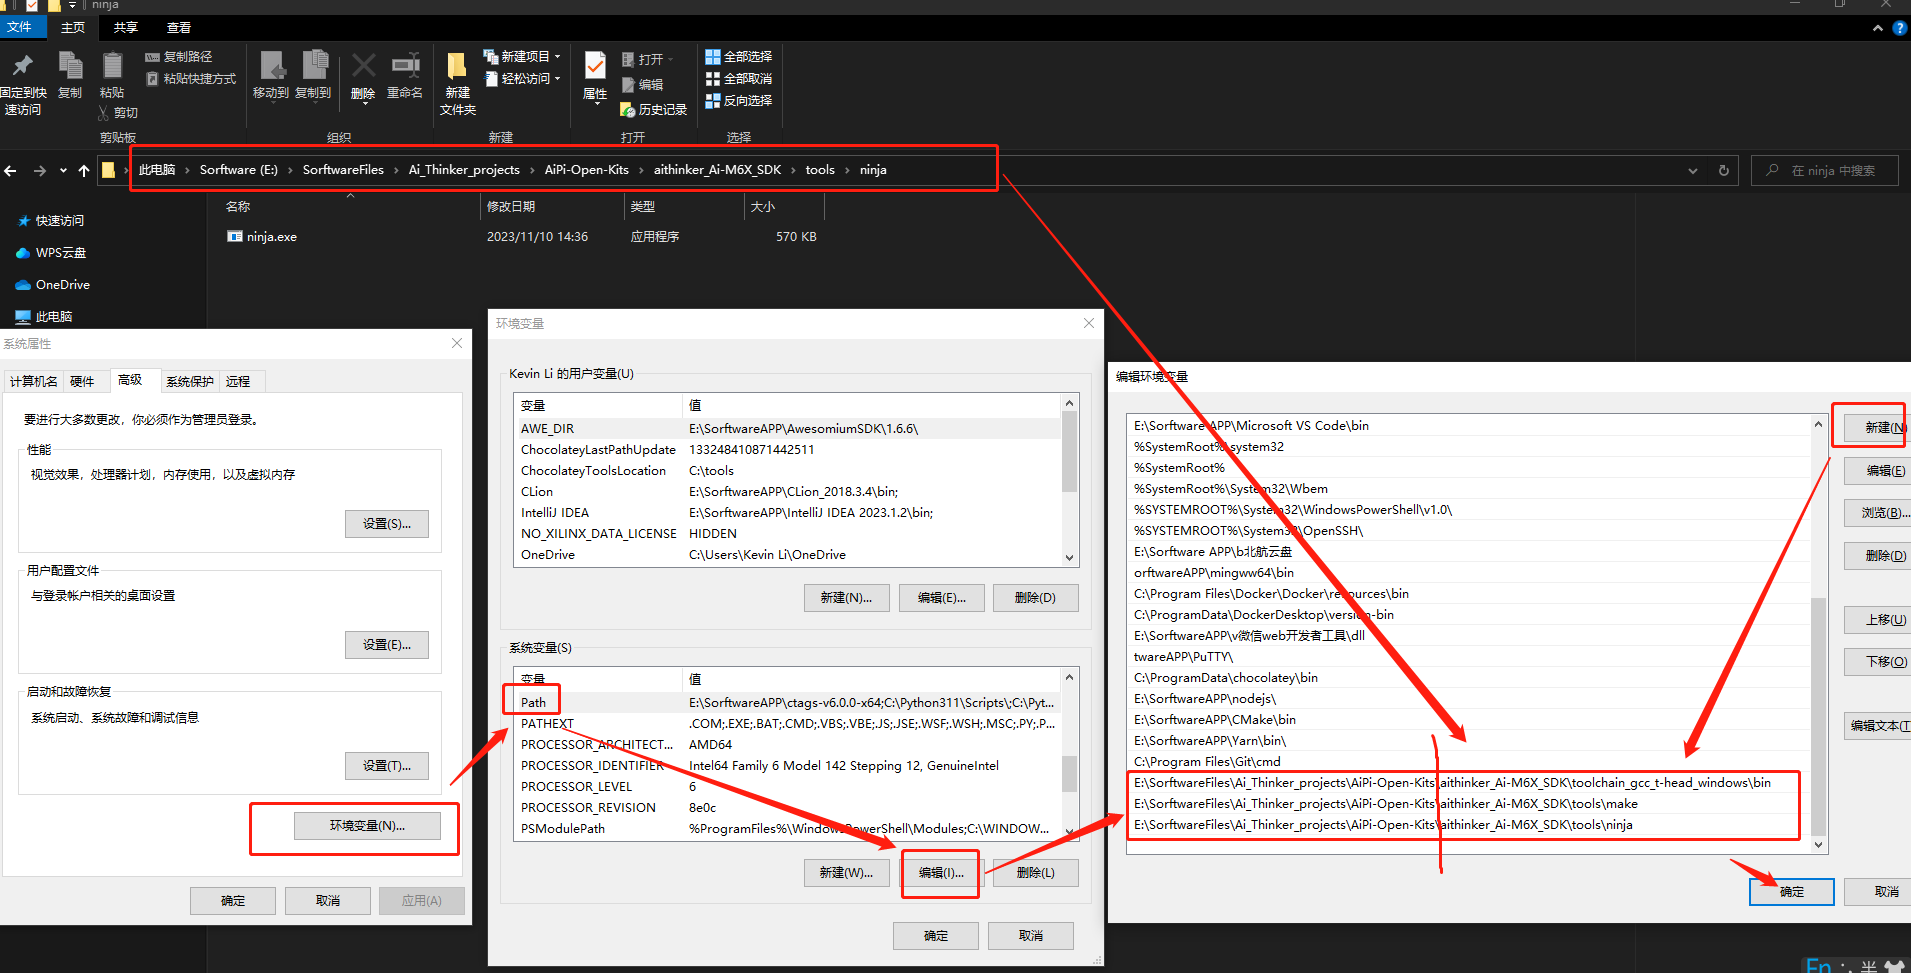Click the blue Help question mark icon
The height and width of the screenshot is (973, 1911).
point(1899,28)
